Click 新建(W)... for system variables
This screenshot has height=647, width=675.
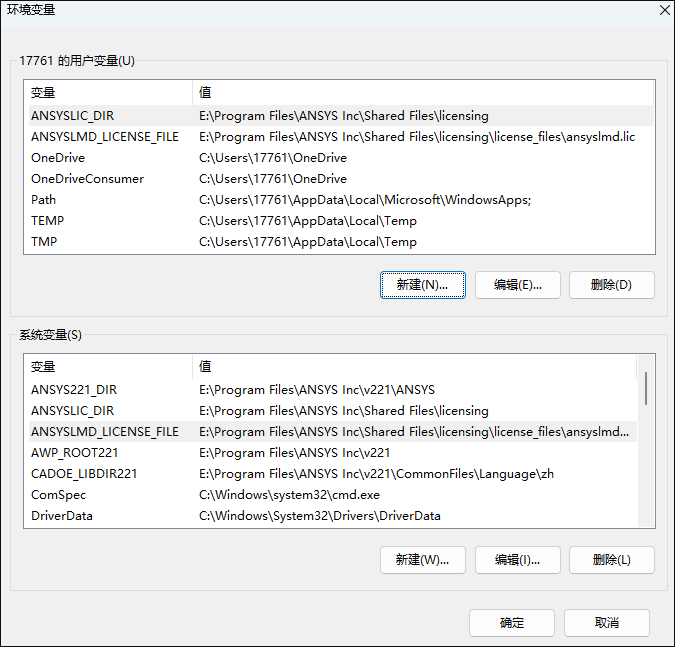[423, 560]
